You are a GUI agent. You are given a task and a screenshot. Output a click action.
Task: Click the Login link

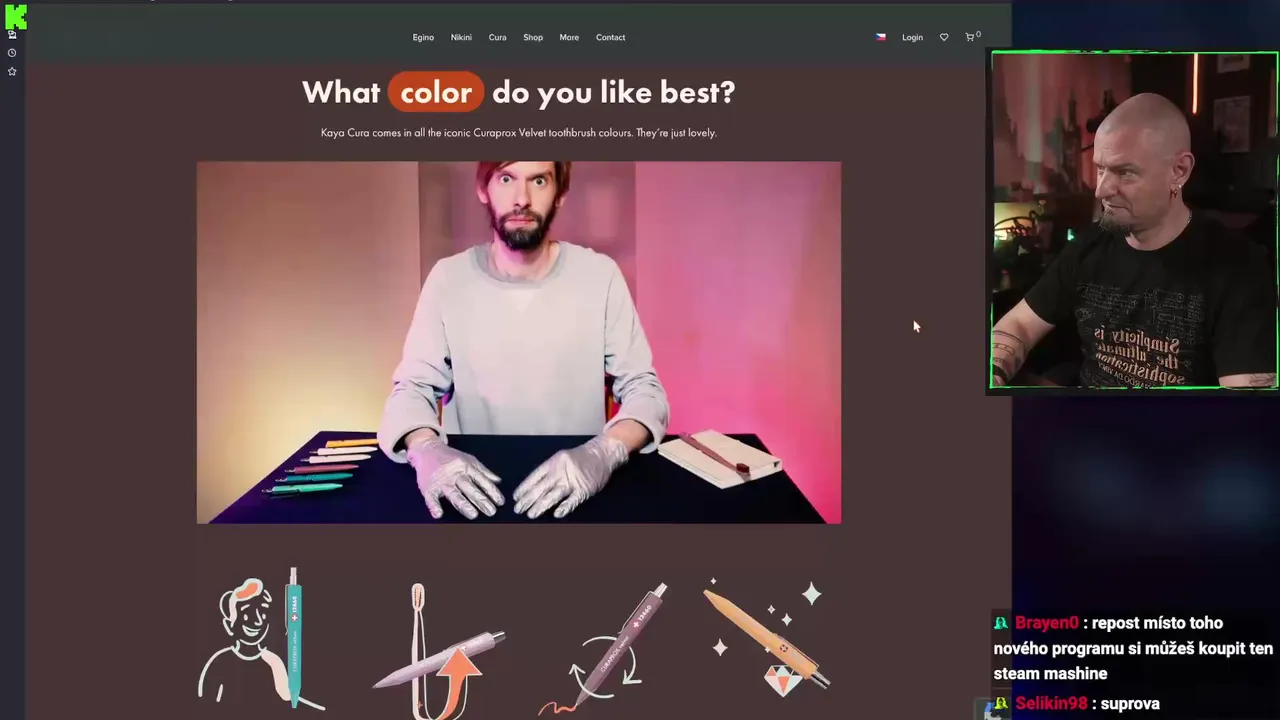[x=912, y=37]
